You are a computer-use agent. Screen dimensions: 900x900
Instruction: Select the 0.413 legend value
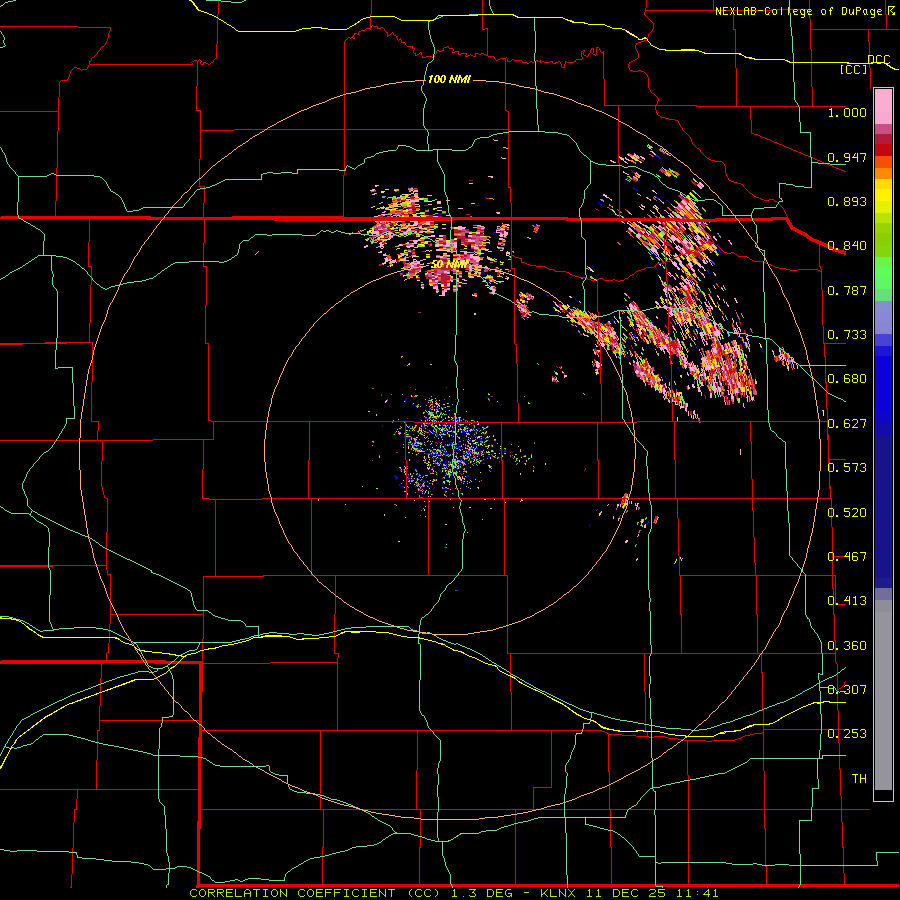click(x=847, y=600)
